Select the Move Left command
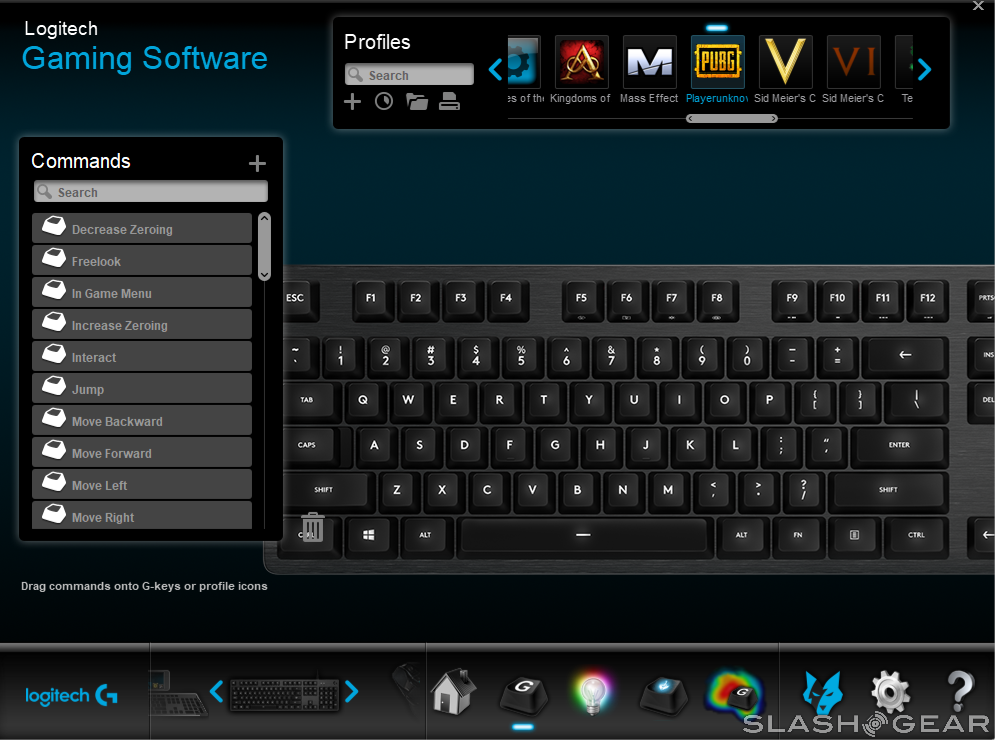The height and width of the screenshot is (740, 995). 142,484
